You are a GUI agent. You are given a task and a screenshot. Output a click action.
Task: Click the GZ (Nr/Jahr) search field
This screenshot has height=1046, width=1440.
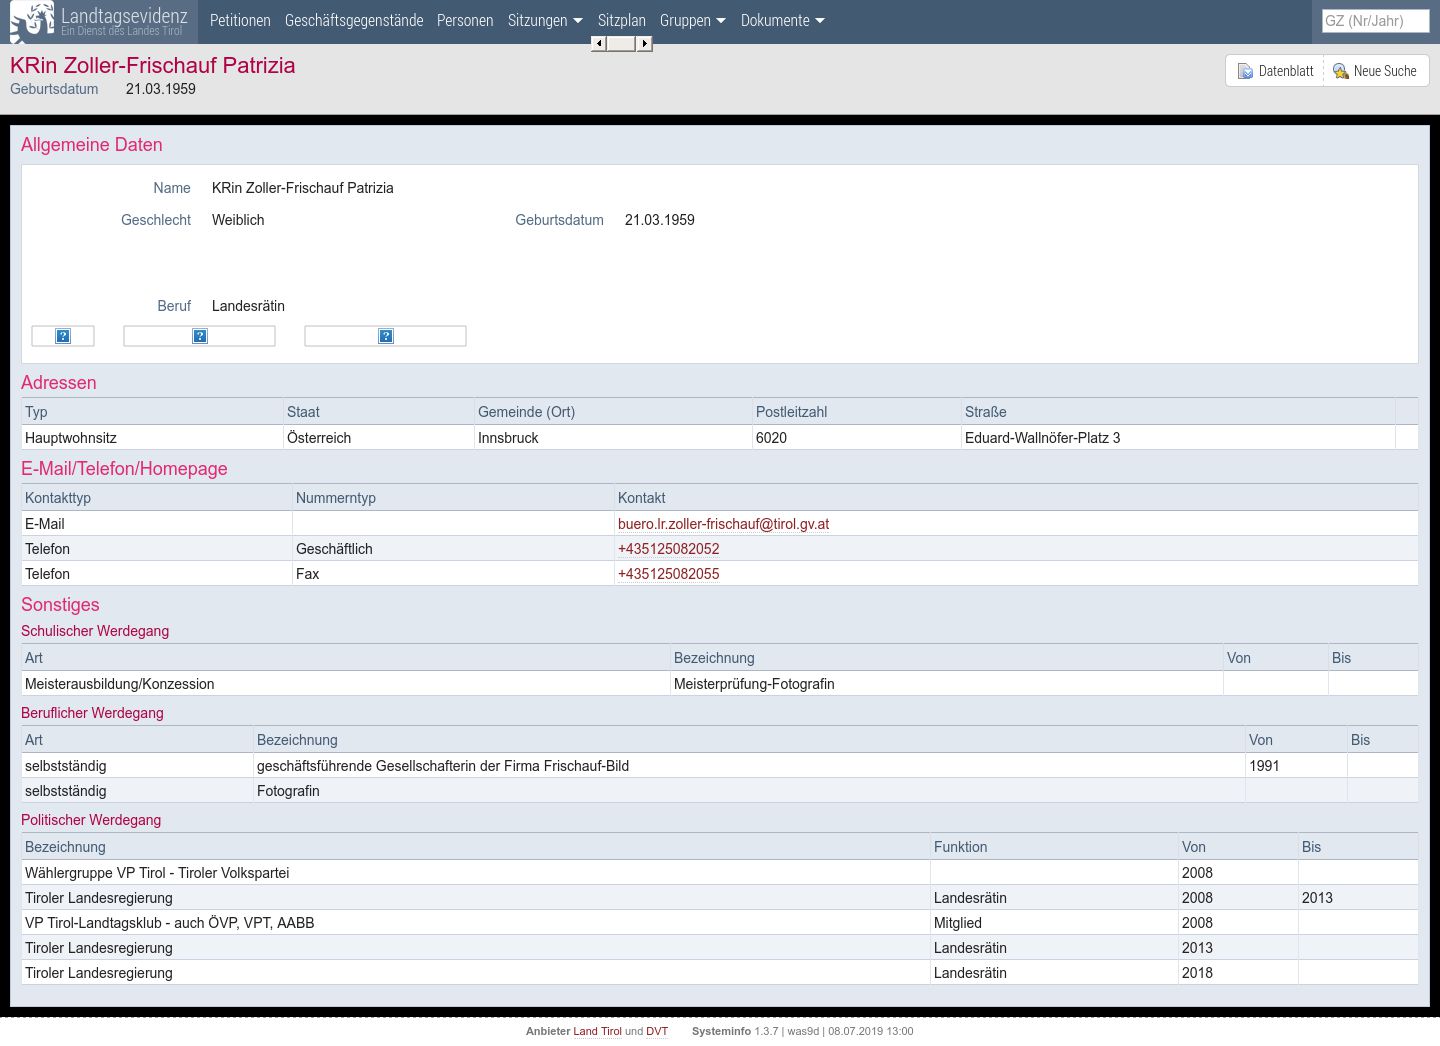[1375, 21]
